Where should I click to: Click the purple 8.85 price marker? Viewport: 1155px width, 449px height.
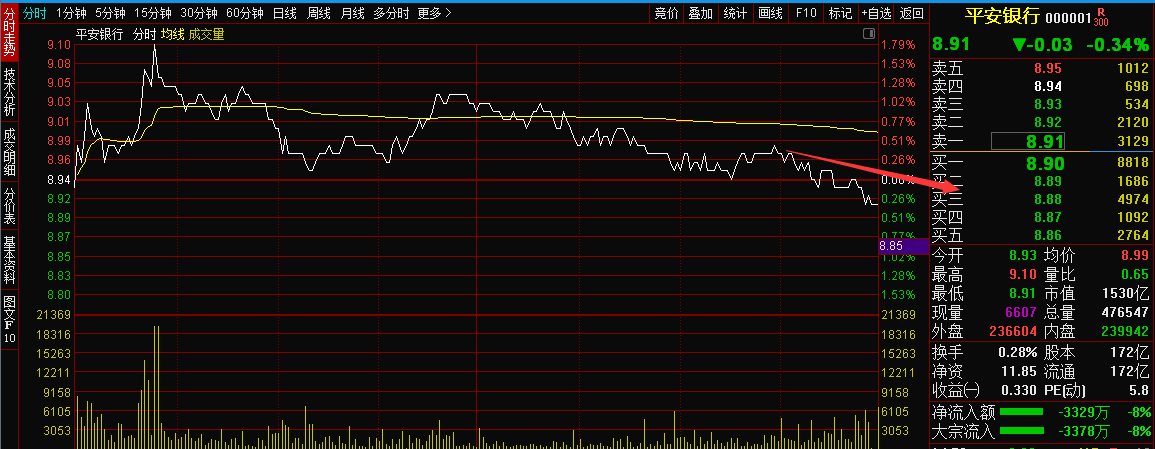tap(904, 247)
